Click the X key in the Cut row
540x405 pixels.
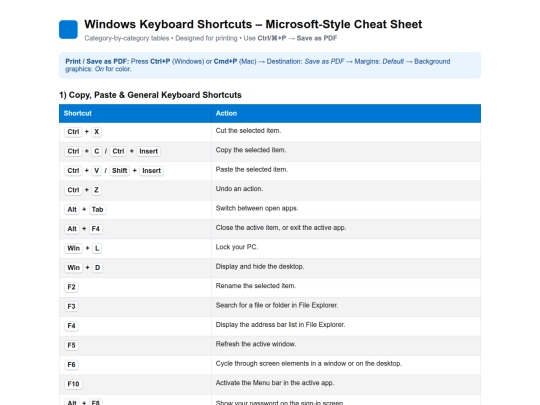point(97,132)
